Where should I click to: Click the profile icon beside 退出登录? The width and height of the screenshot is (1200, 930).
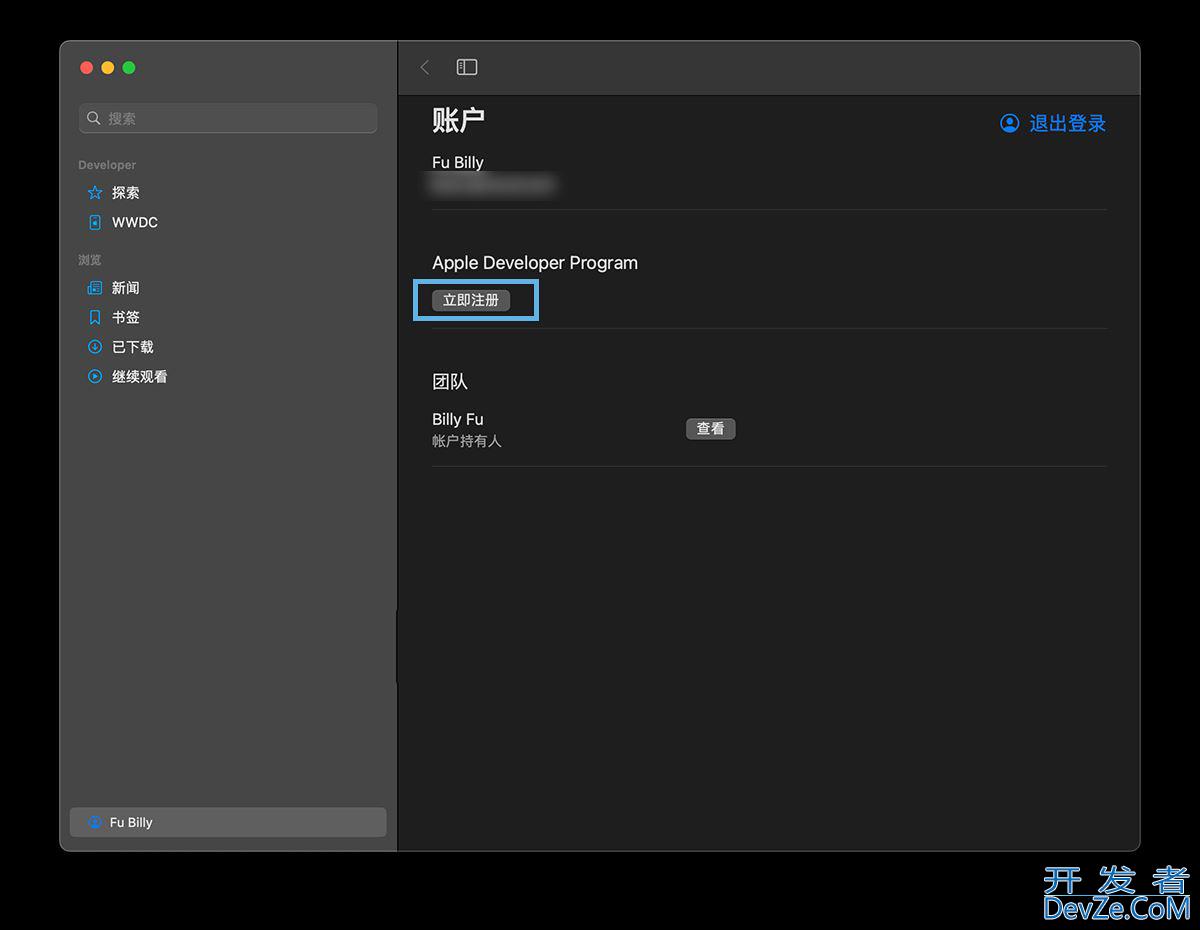coord(1010,123)
